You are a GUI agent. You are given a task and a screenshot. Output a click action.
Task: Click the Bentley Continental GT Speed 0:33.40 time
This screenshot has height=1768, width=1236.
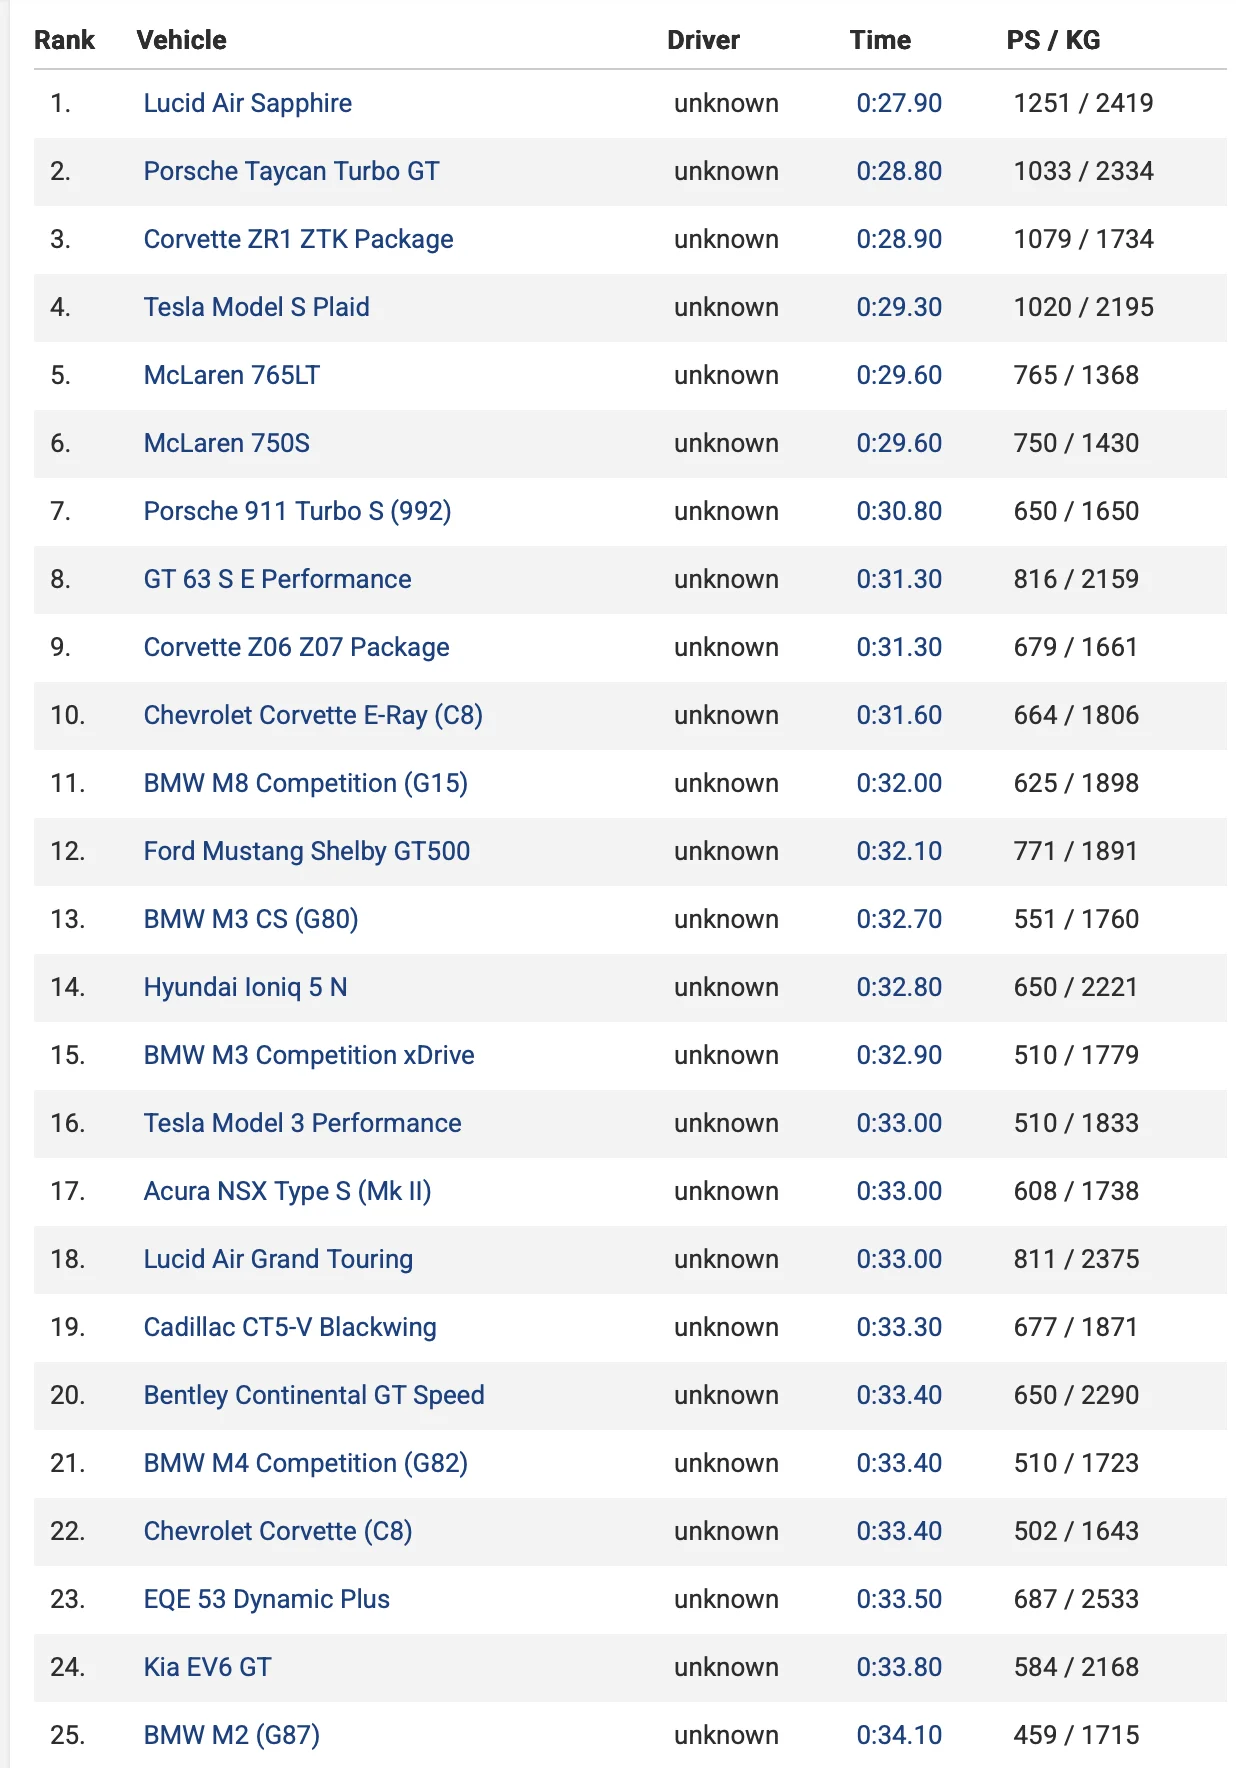tap(899, 1395)
